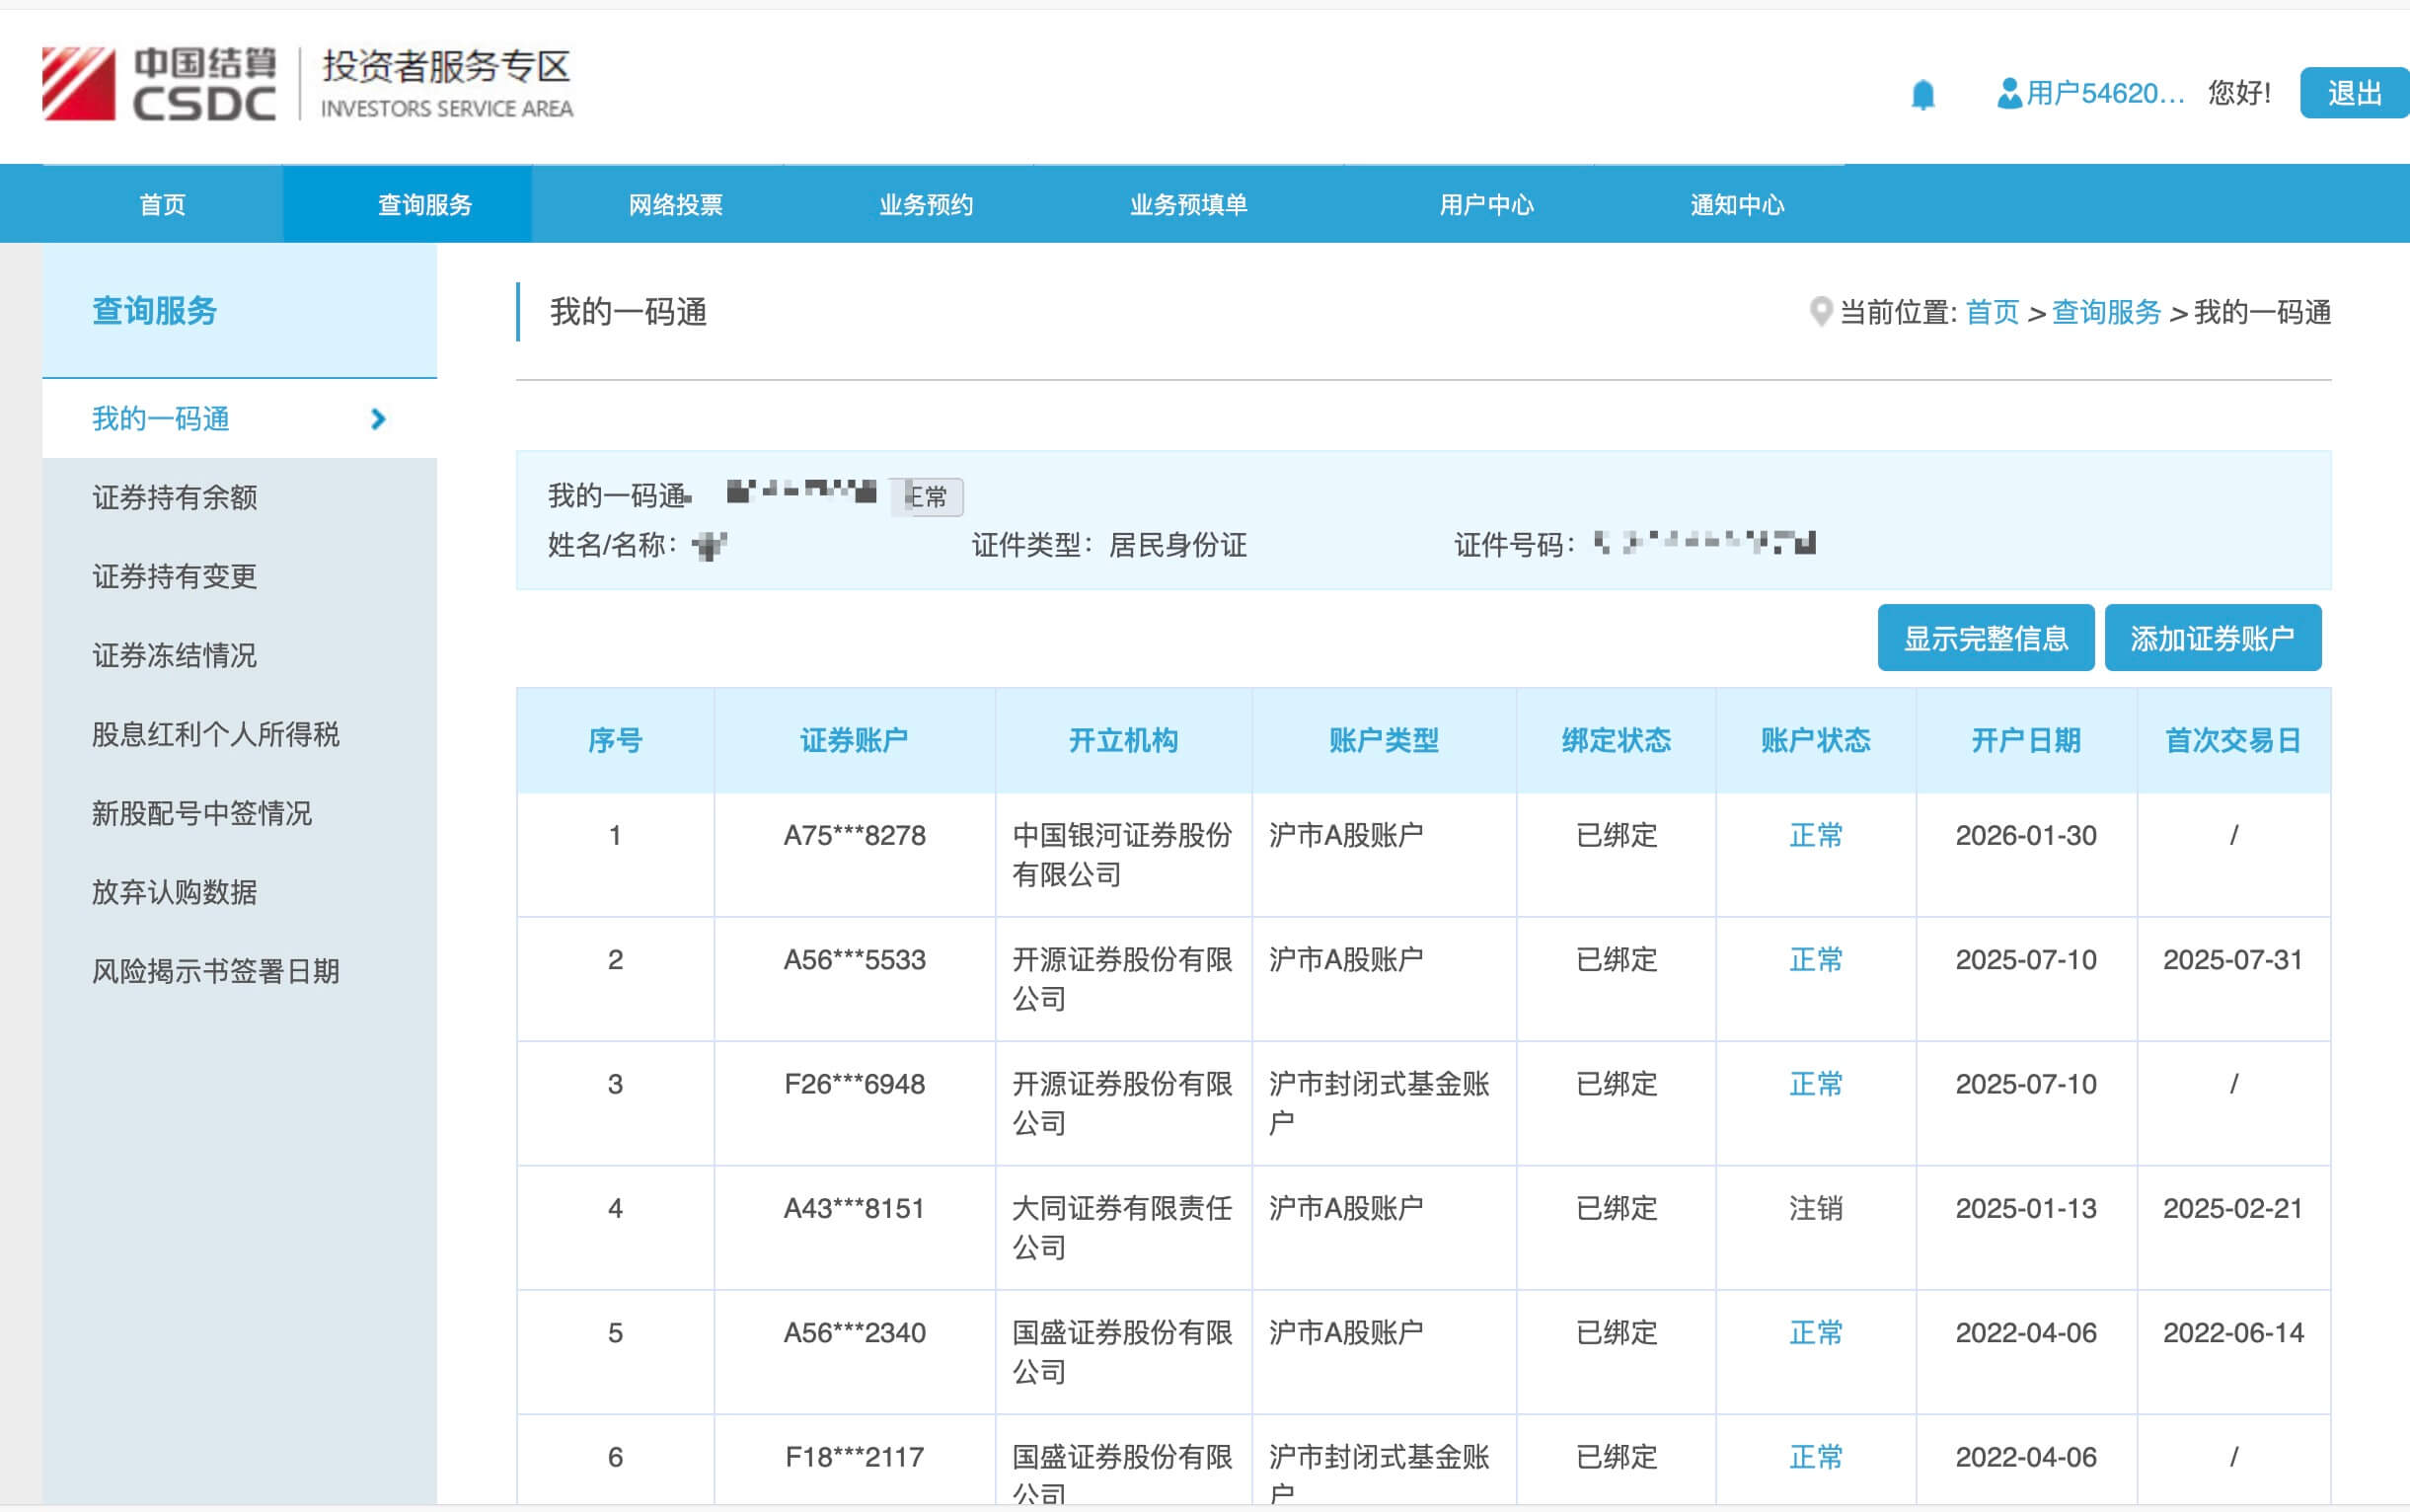Click 正常 status link for account A75***8278
Viewport: 2410px width, 1512px height.
click(x=1816, y=835)
